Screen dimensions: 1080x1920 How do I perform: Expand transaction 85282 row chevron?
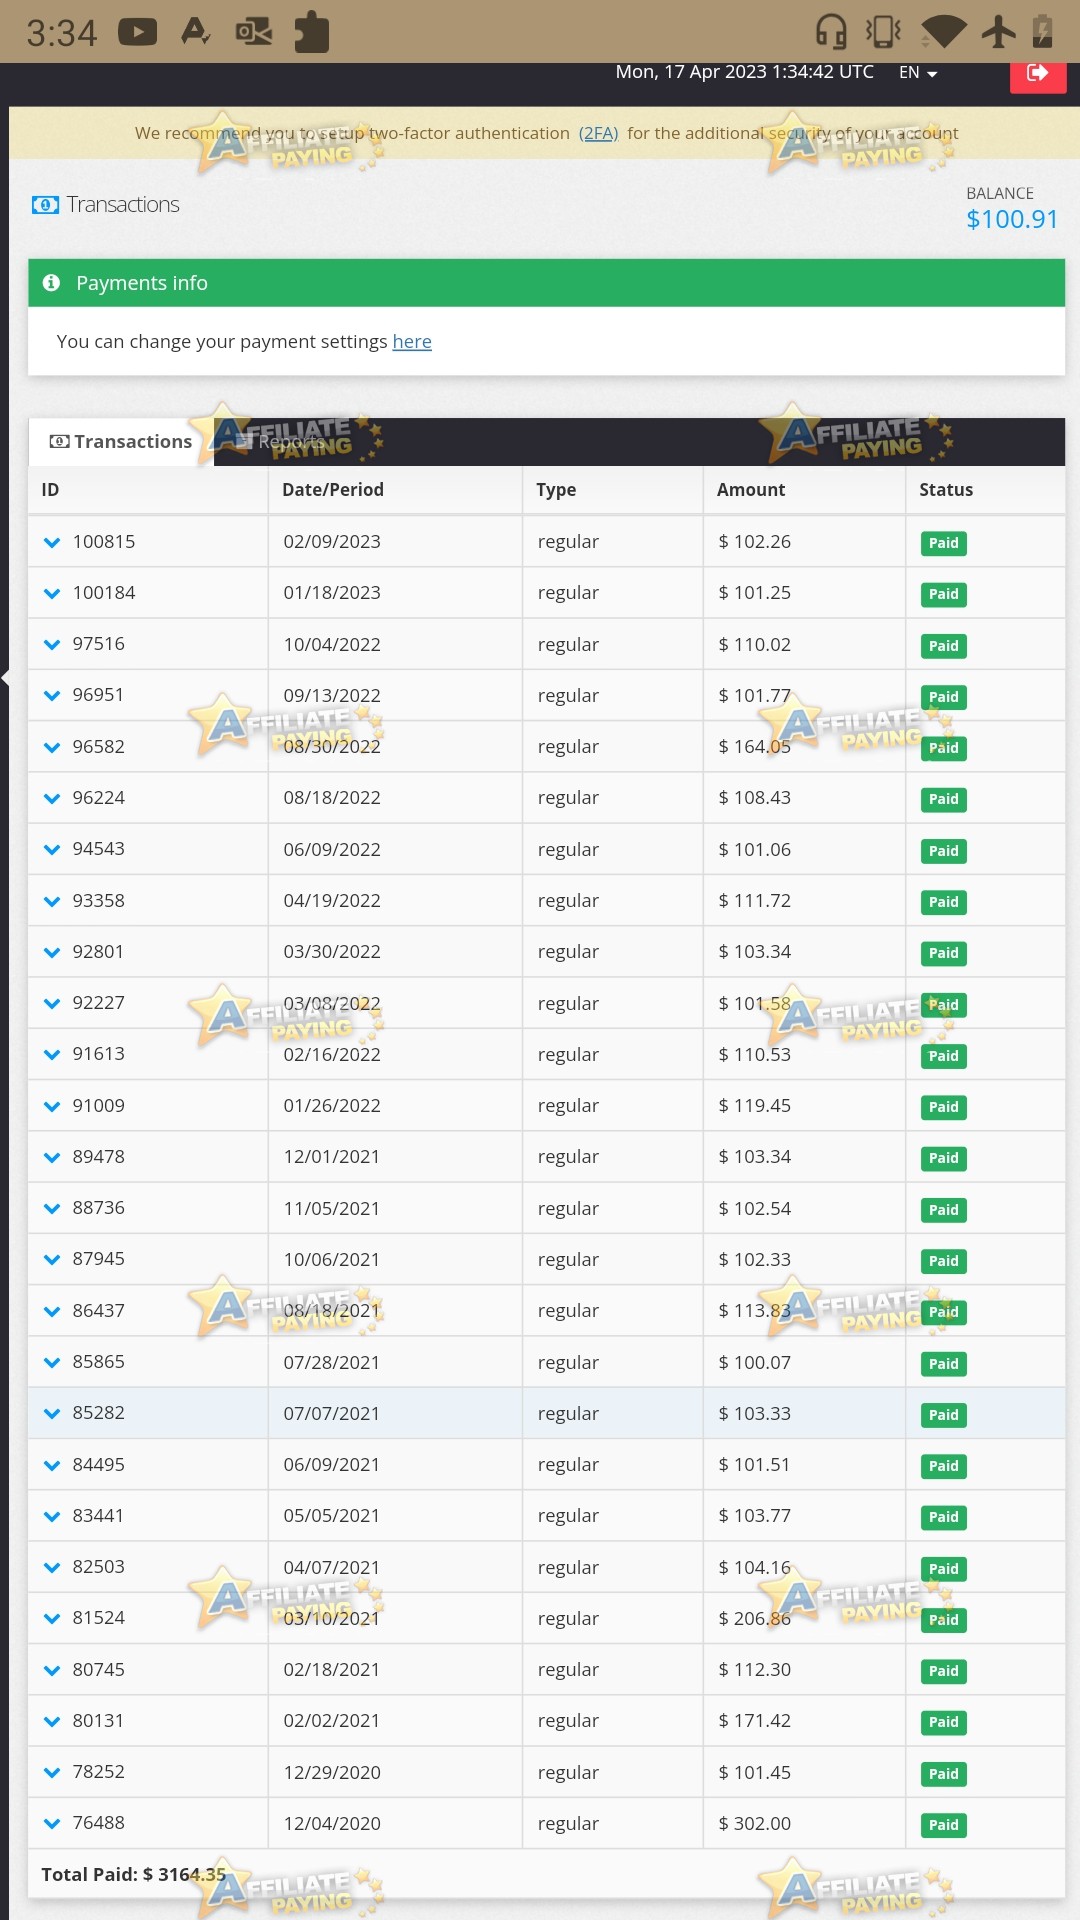52,1413
